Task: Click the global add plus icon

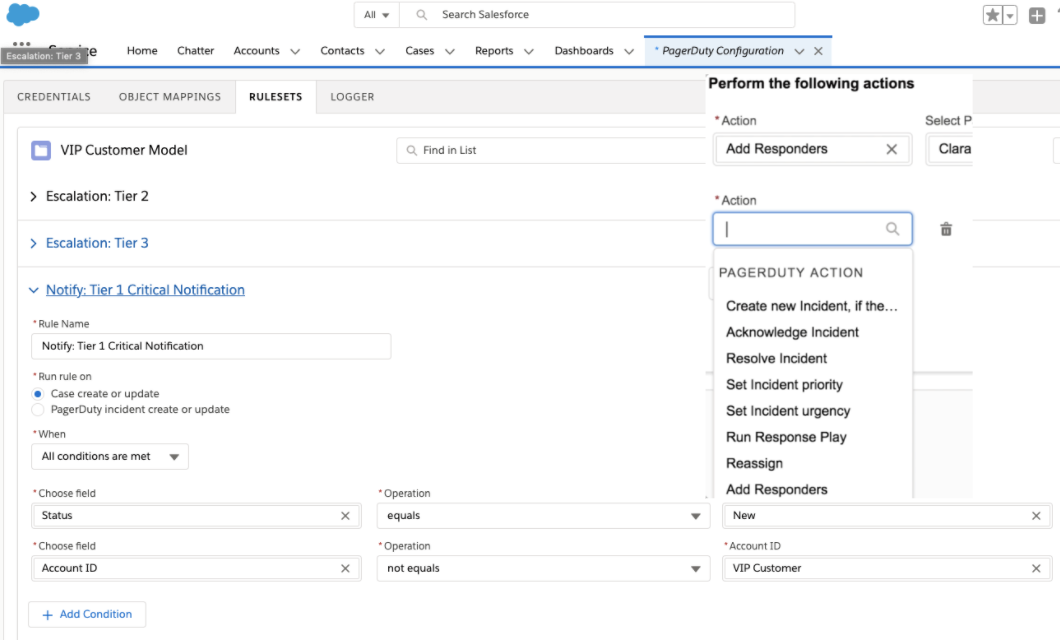Action: tap(1037, 16)
